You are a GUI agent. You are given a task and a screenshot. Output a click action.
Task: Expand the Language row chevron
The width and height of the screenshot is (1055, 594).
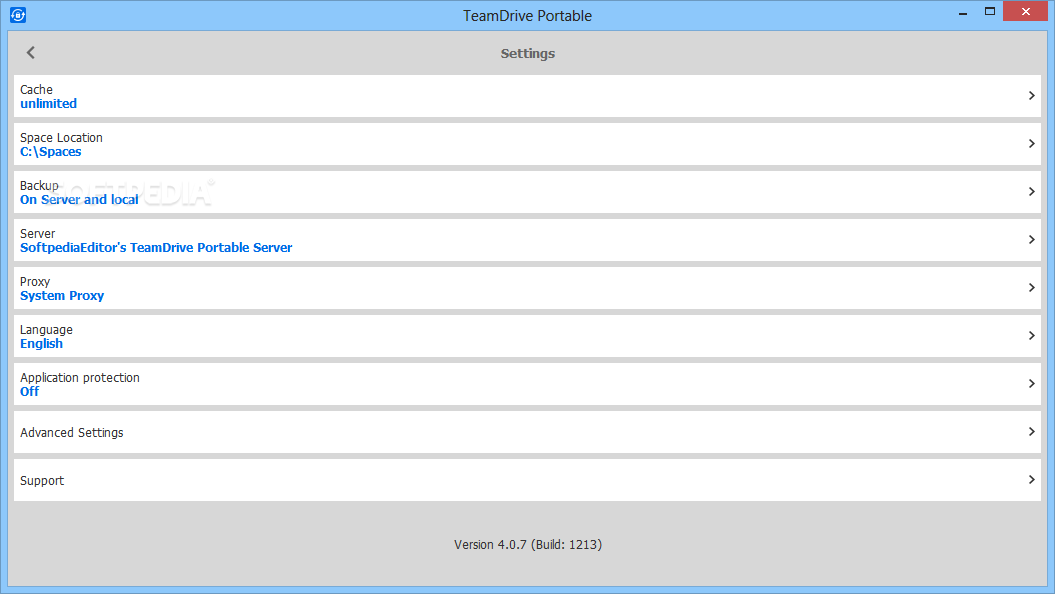click(1031, 335)
